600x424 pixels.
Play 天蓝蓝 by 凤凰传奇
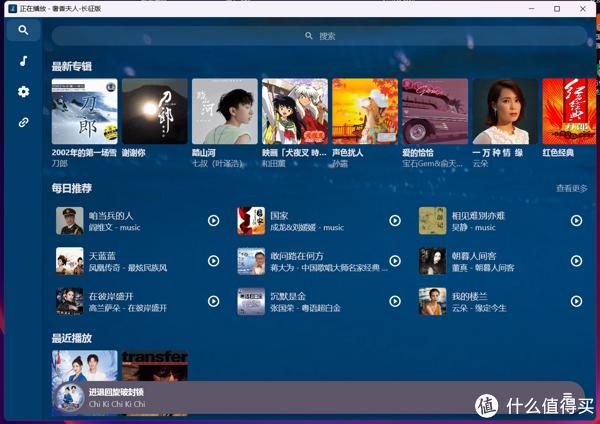coord(213,261)
